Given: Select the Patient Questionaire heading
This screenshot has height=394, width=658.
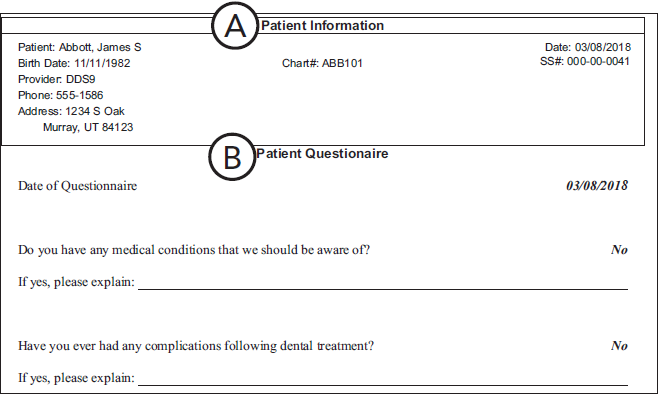Looking at the screenshot, I should (x=322, y=154).
